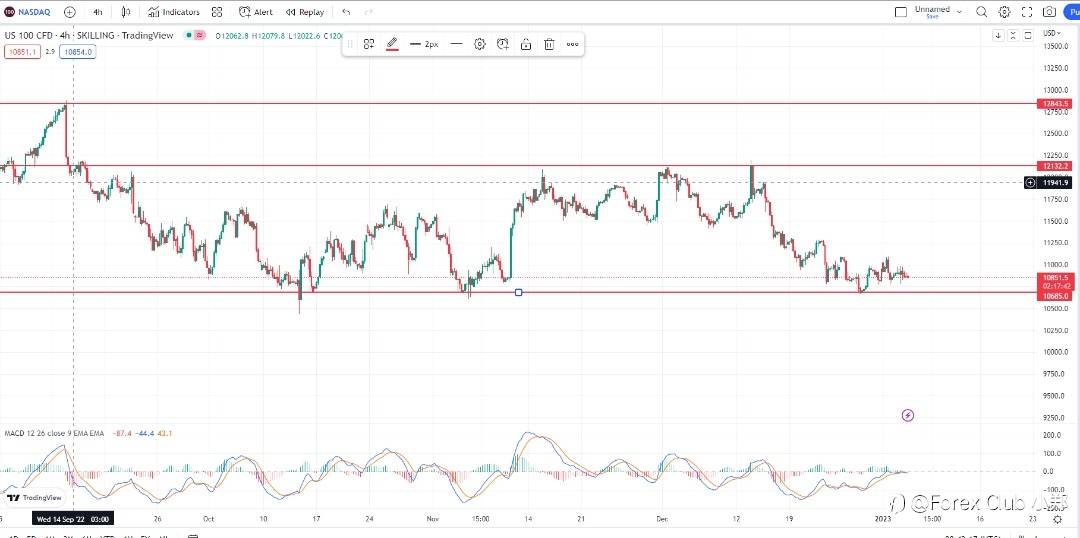Click the purple lightning event marker

[x=908, y=415]
